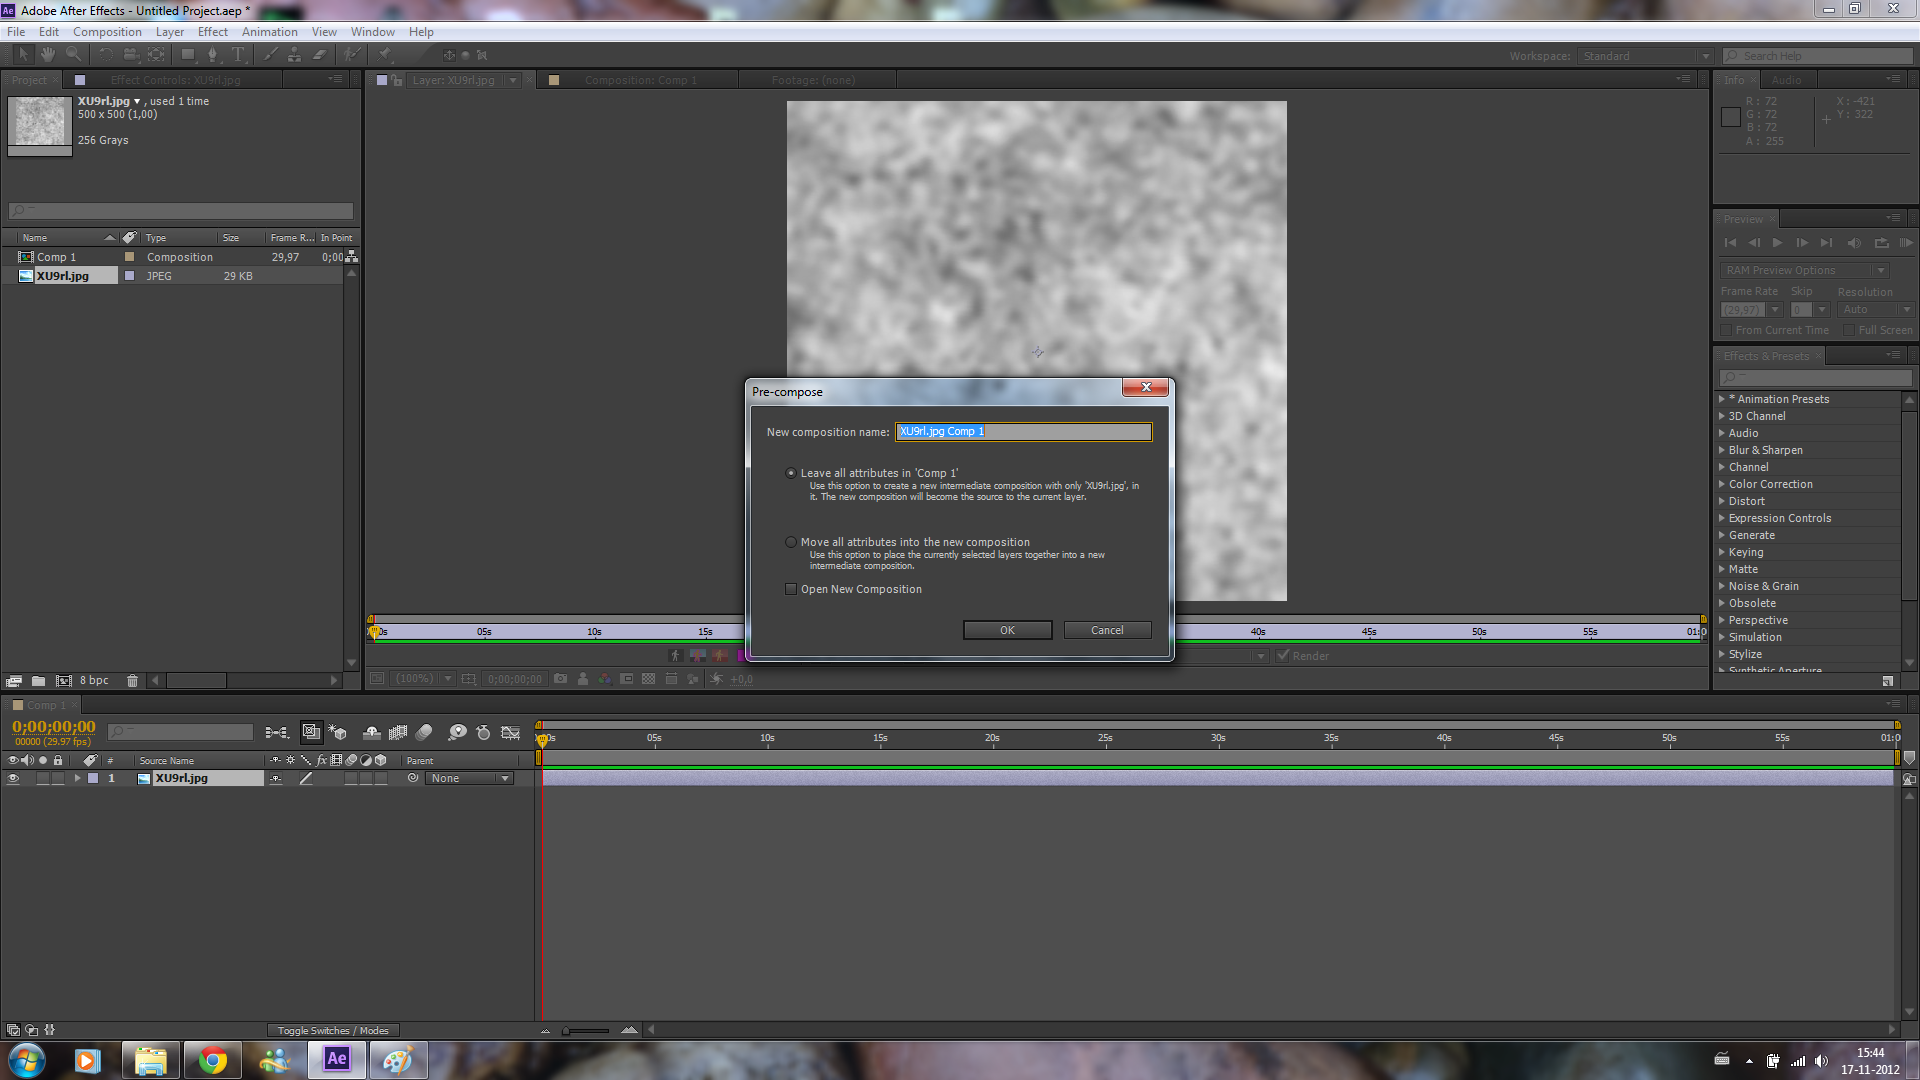Click OK in Pre-compose dialog
Screen dimensions: 1920x1080
1007,630
